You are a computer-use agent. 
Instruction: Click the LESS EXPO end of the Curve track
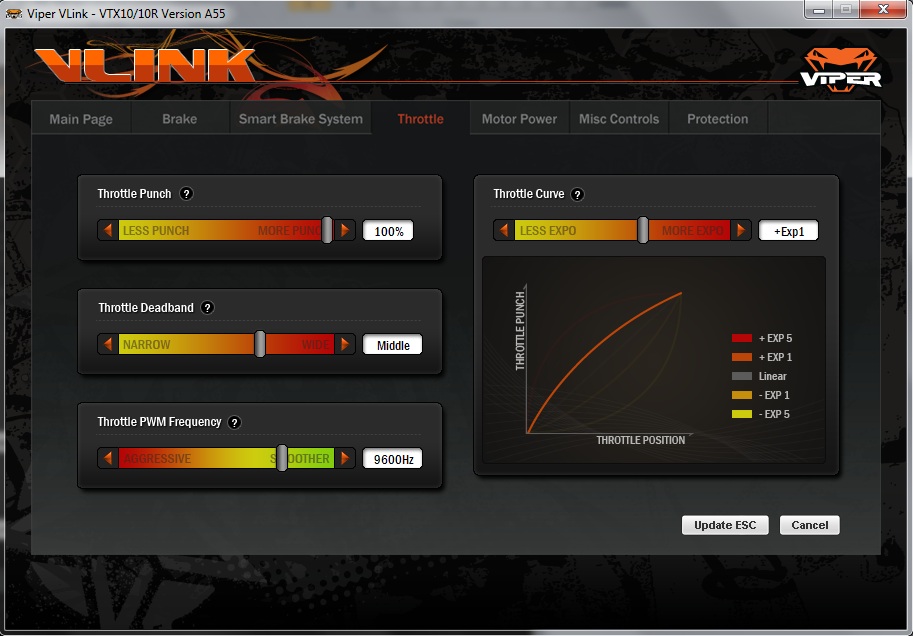click(x=547, y=231)
